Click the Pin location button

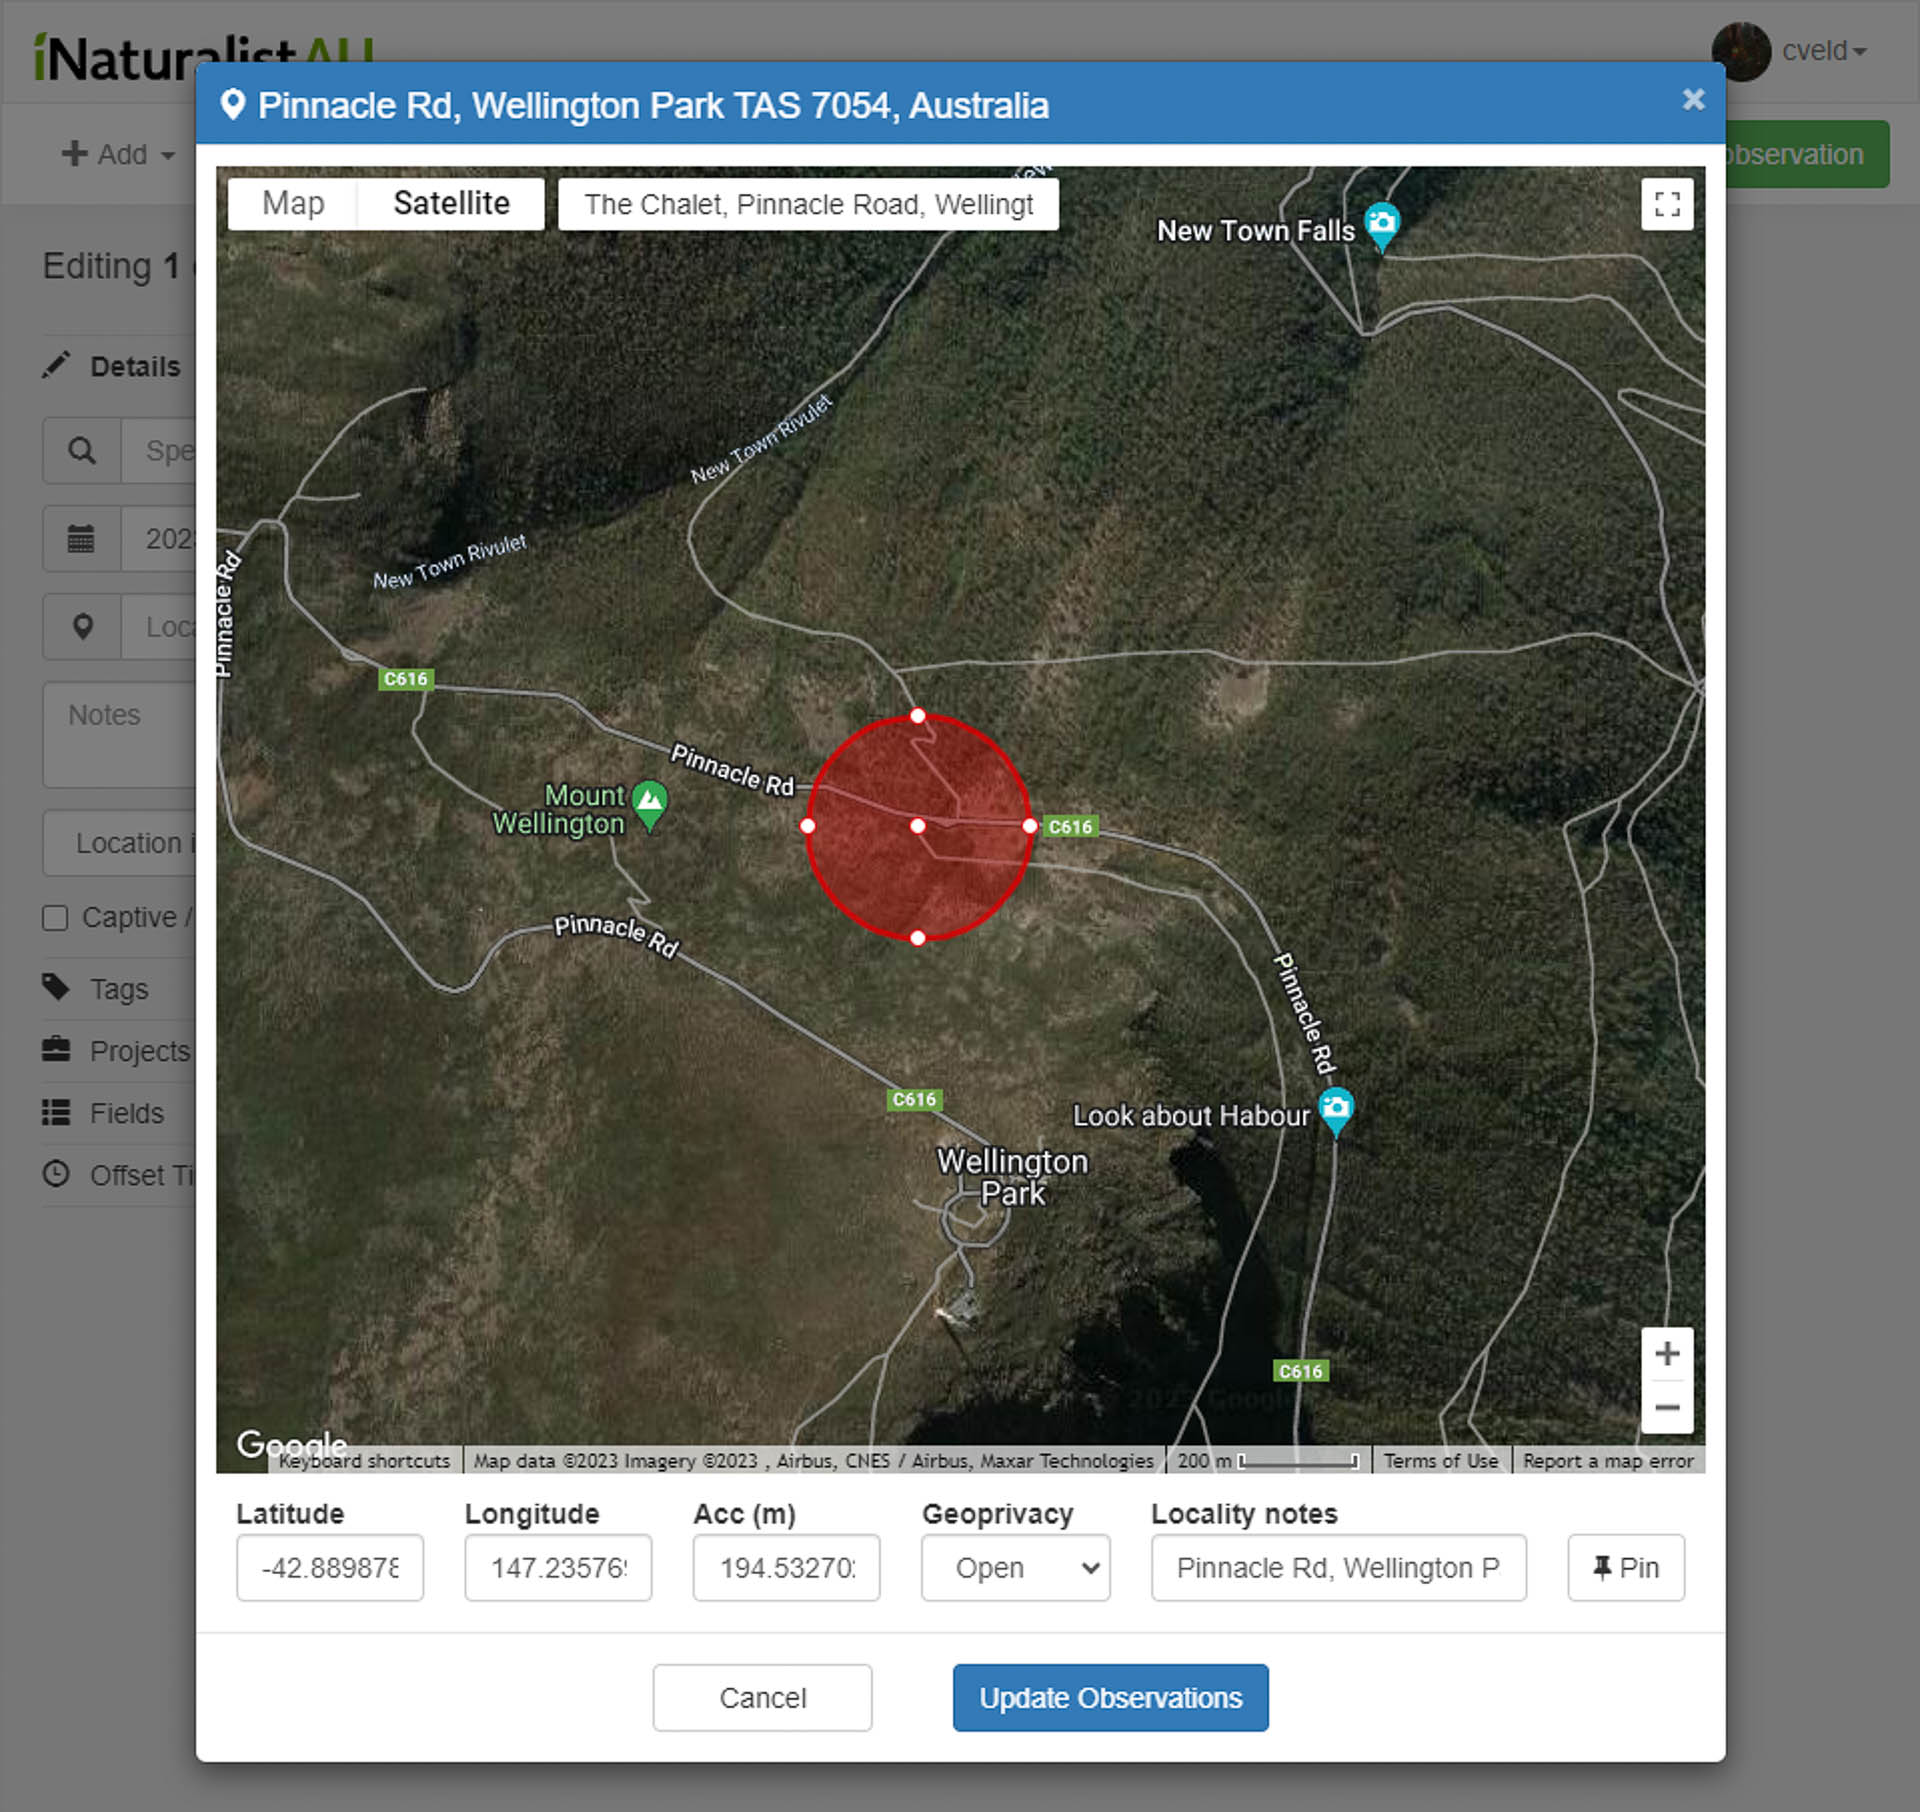click(x=1625, y=1567)
